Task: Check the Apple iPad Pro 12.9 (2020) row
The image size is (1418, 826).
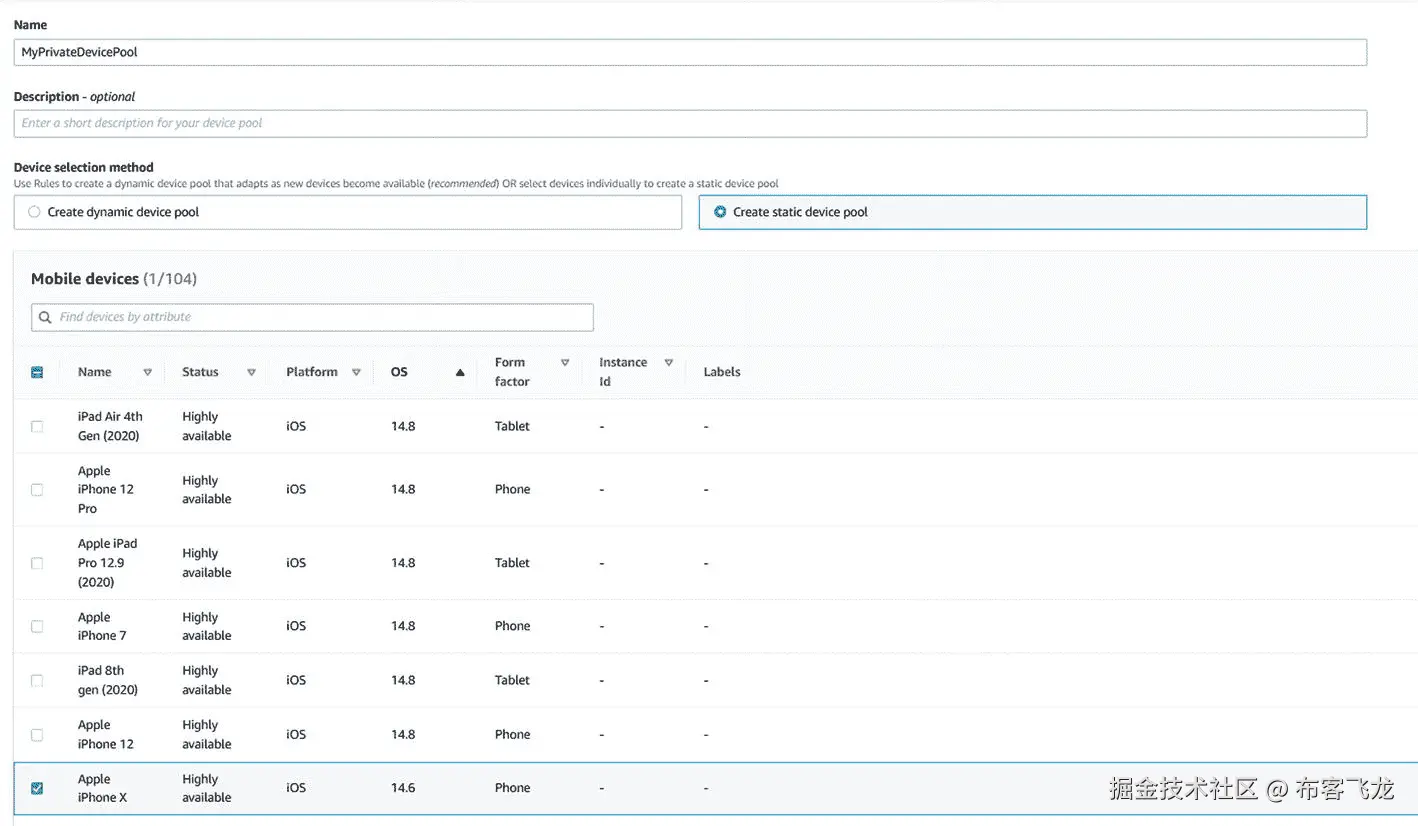Action: (37, 563)
